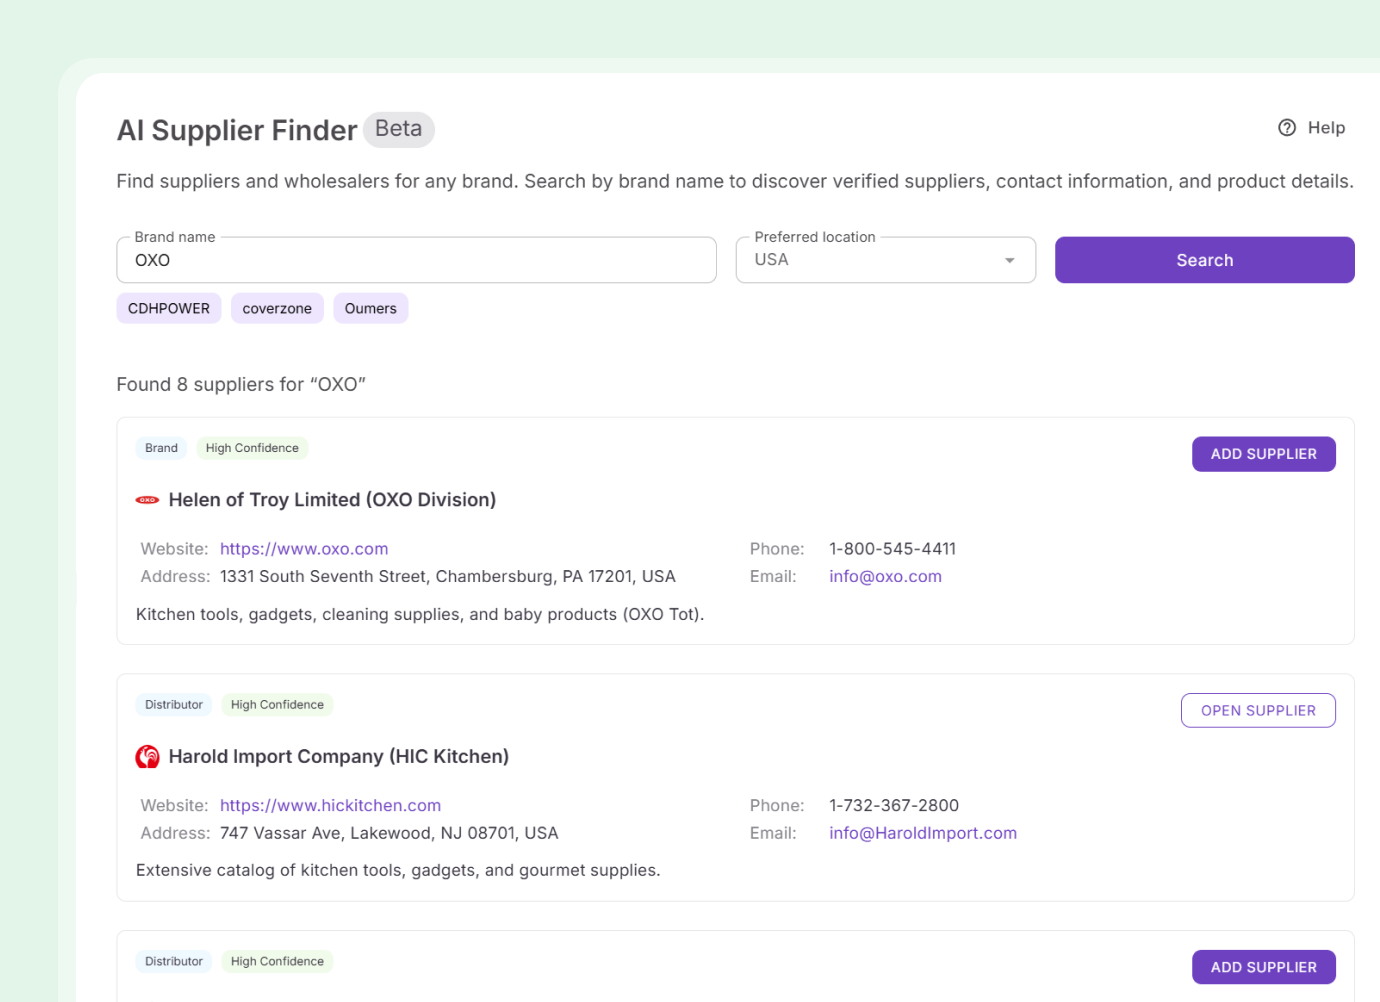This screenshot has height=1002, width=1380.
Task: Click the Distributor badge on the bottom result
Action: coord(173,961)
